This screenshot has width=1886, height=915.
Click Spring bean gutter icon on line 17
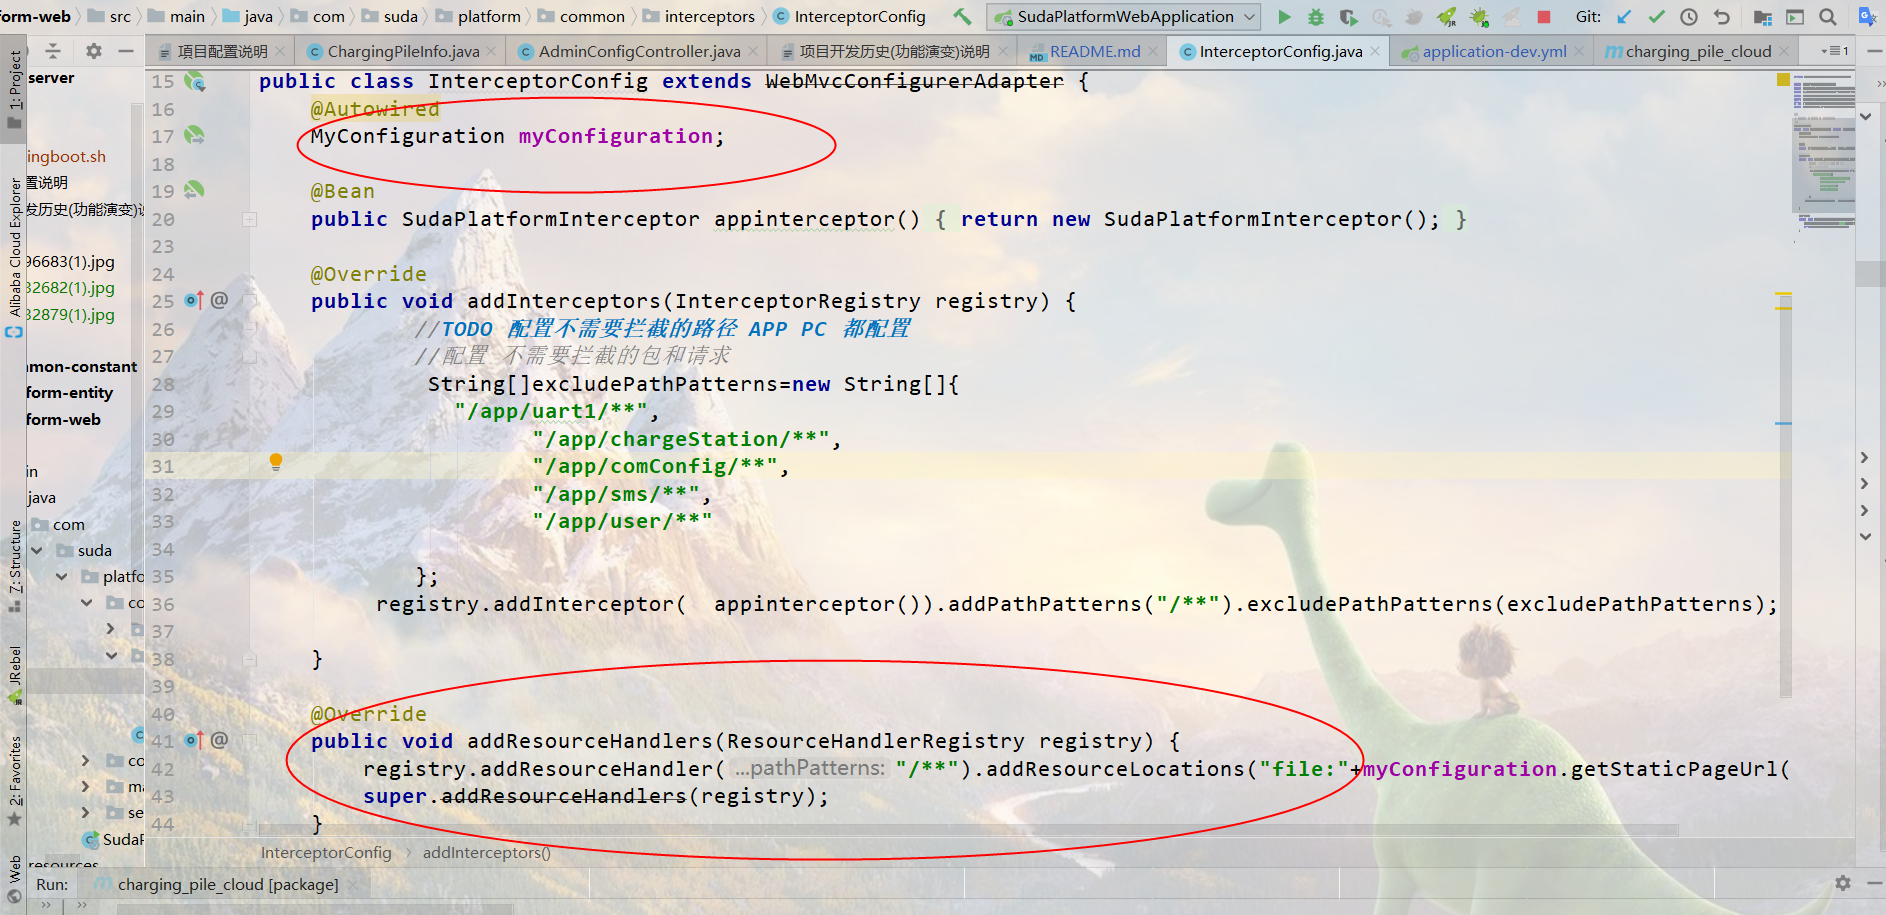click(194, 135)
